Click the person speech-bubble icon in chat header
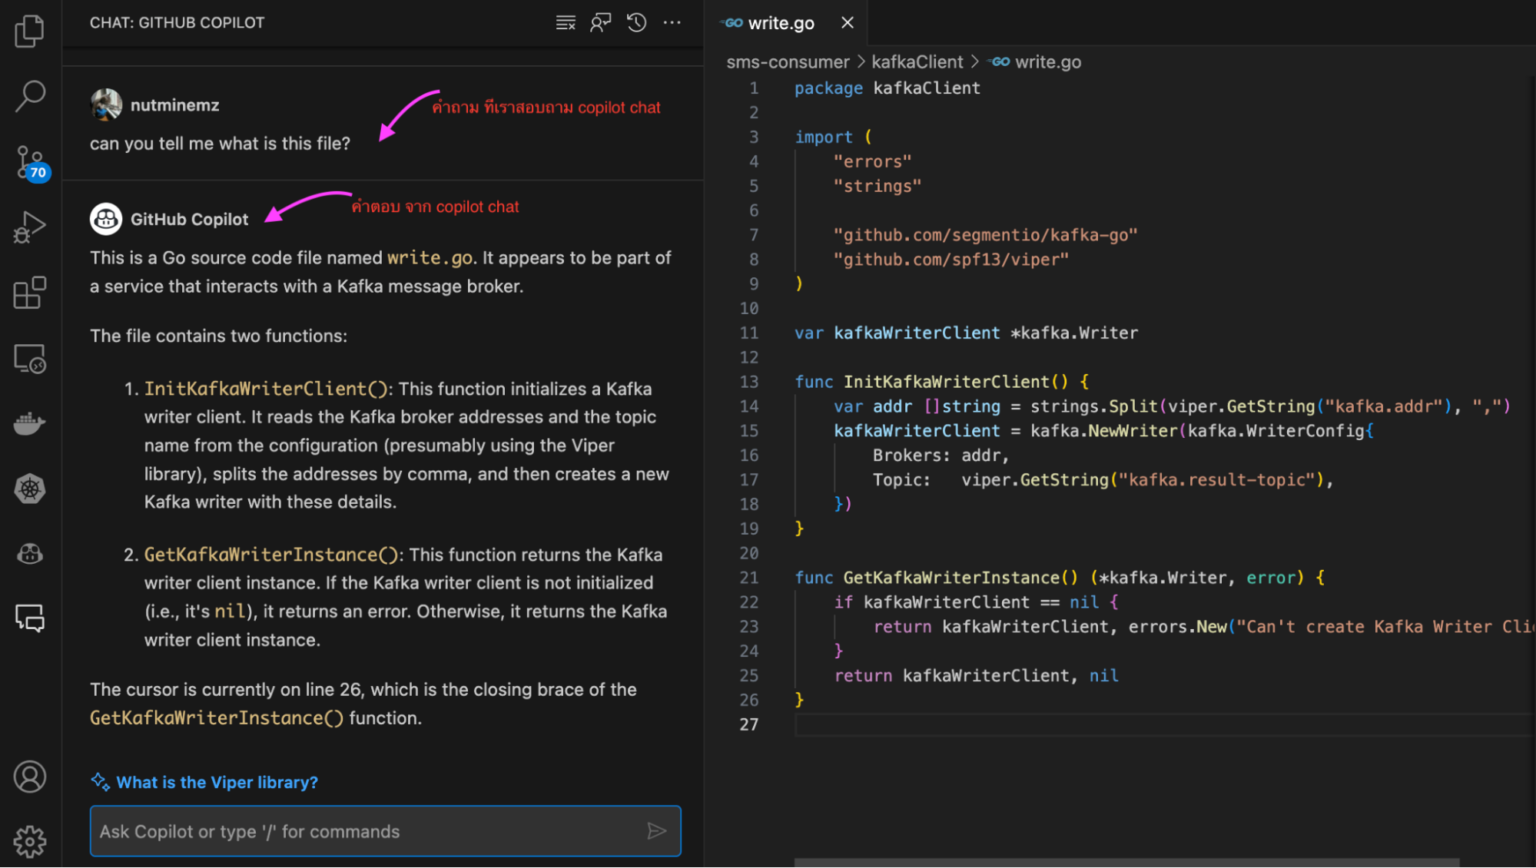1536x868 pixels. [601, 22]
